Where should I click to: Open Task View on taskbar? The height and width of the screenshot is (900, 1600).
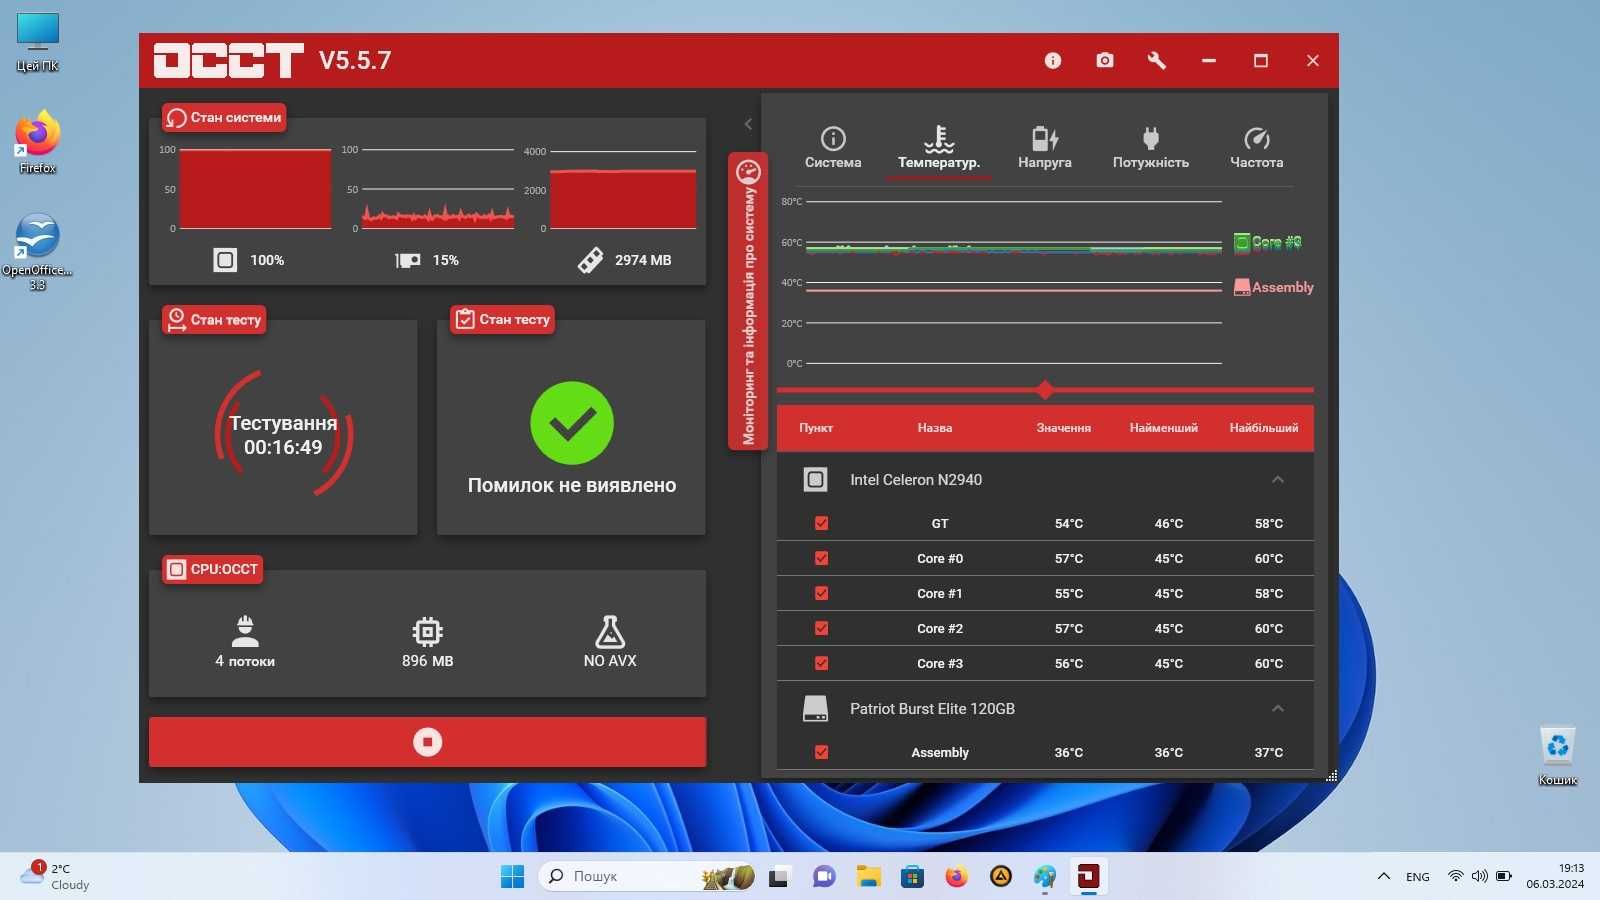coord(779,877)
